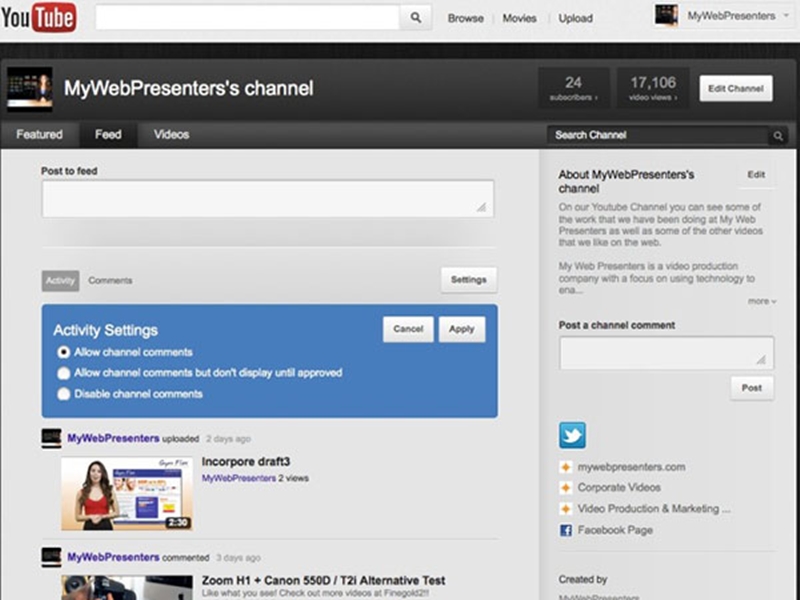Switch to the Featured tab
Image resolution: width=800 pixels, height=600 pixels.
pos(39,135)
